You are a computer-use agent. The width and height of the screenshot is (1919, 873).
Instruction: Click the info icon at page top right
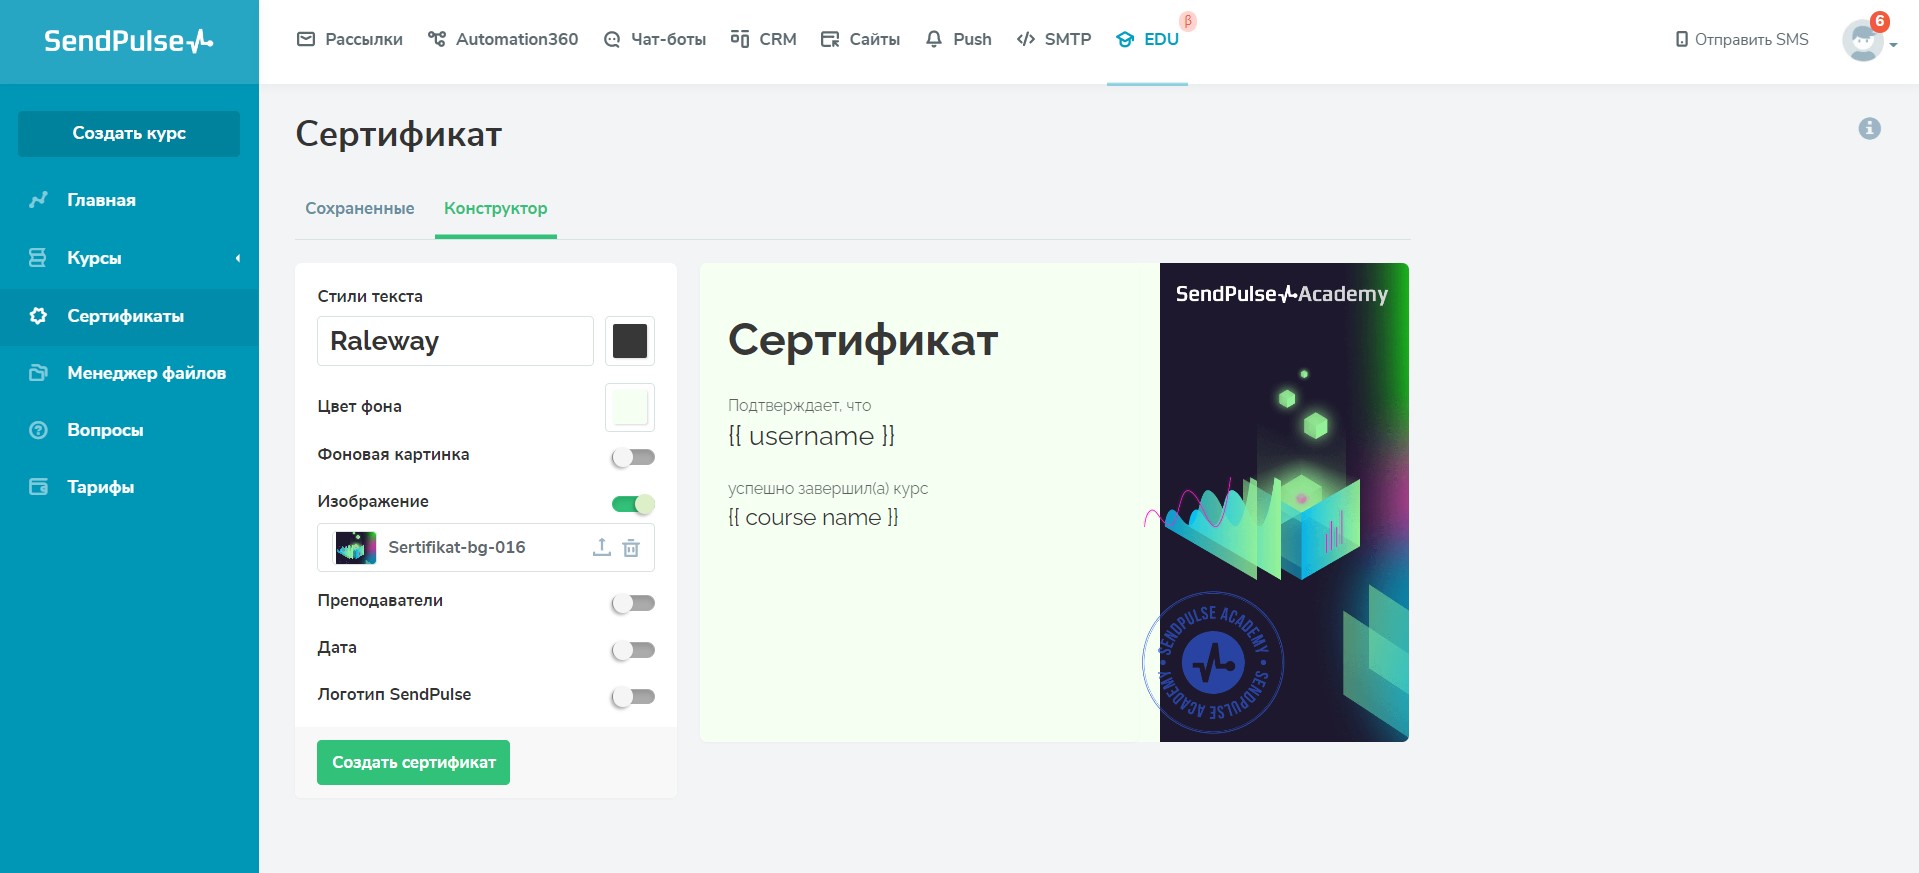click(x=1870, y=128)
